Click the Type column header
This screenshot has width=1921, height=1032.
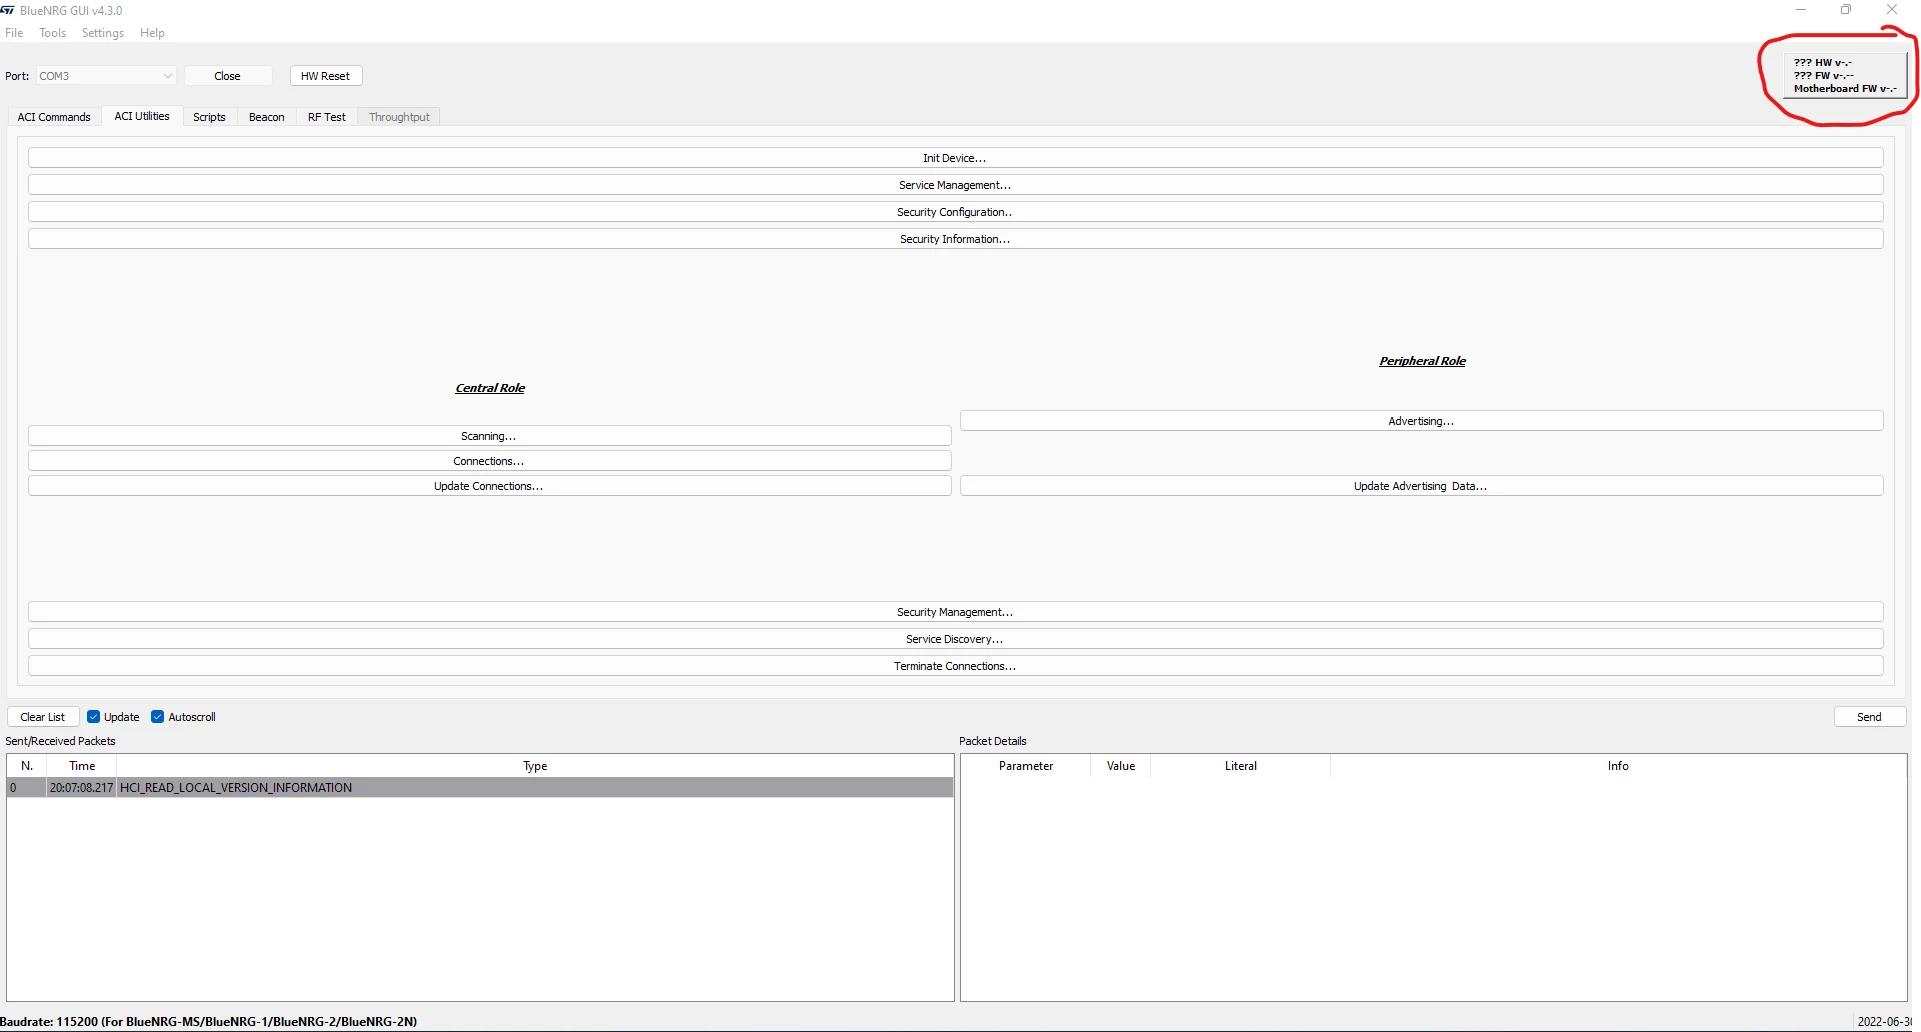click(x=535, y=766)
